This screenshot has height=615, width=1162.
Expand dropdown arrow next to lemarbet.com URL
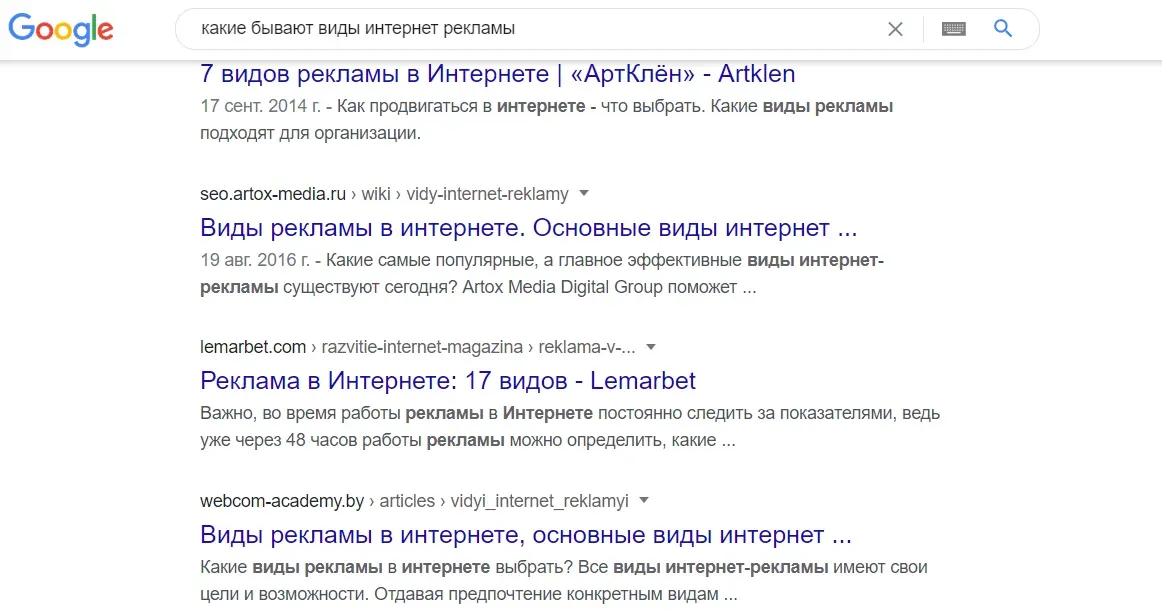click(x=651, y=347)
